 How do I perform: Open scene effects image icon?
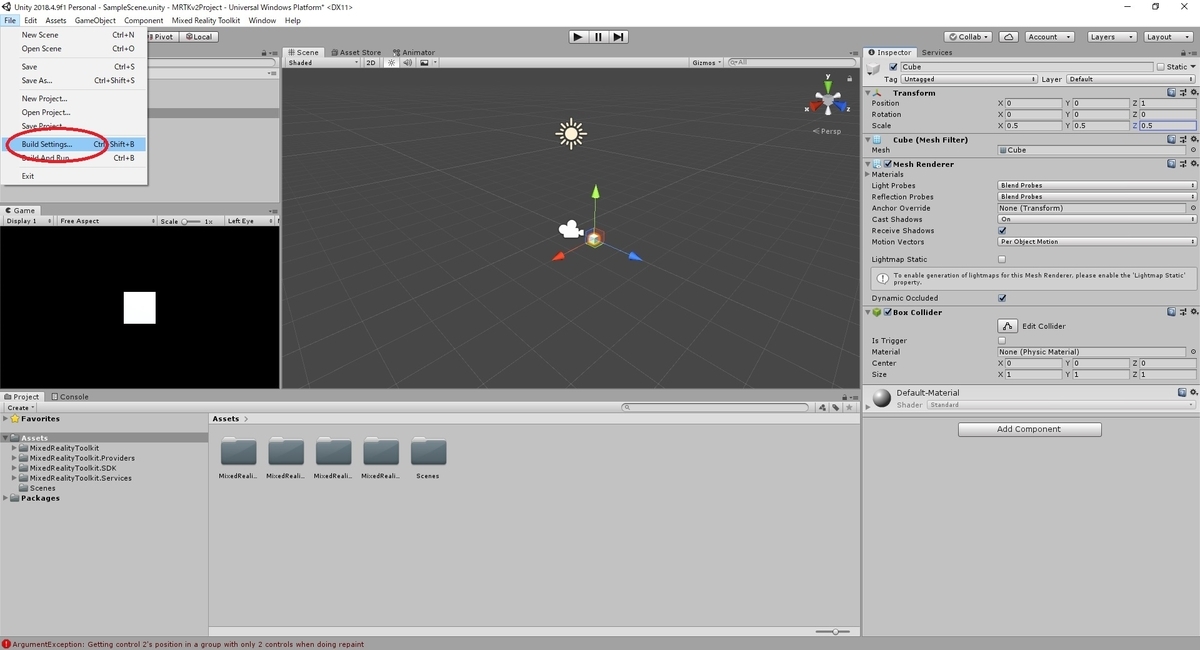click(x=424, y=63)
